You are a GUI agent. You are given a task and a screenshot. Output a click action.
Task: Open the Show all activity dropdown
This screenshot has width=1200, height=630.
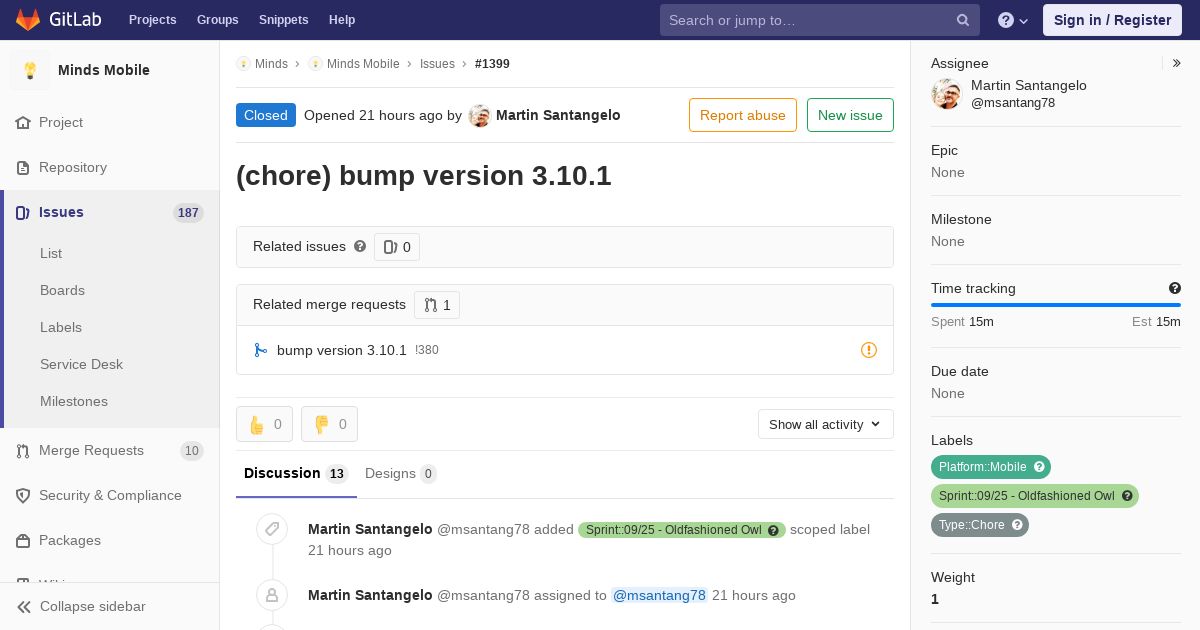click(x=826, y=424)
